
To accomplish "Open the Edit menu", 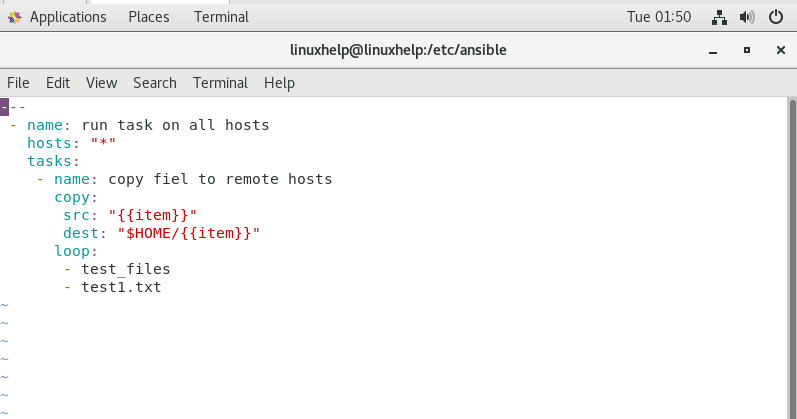I will tap(58, 83).
